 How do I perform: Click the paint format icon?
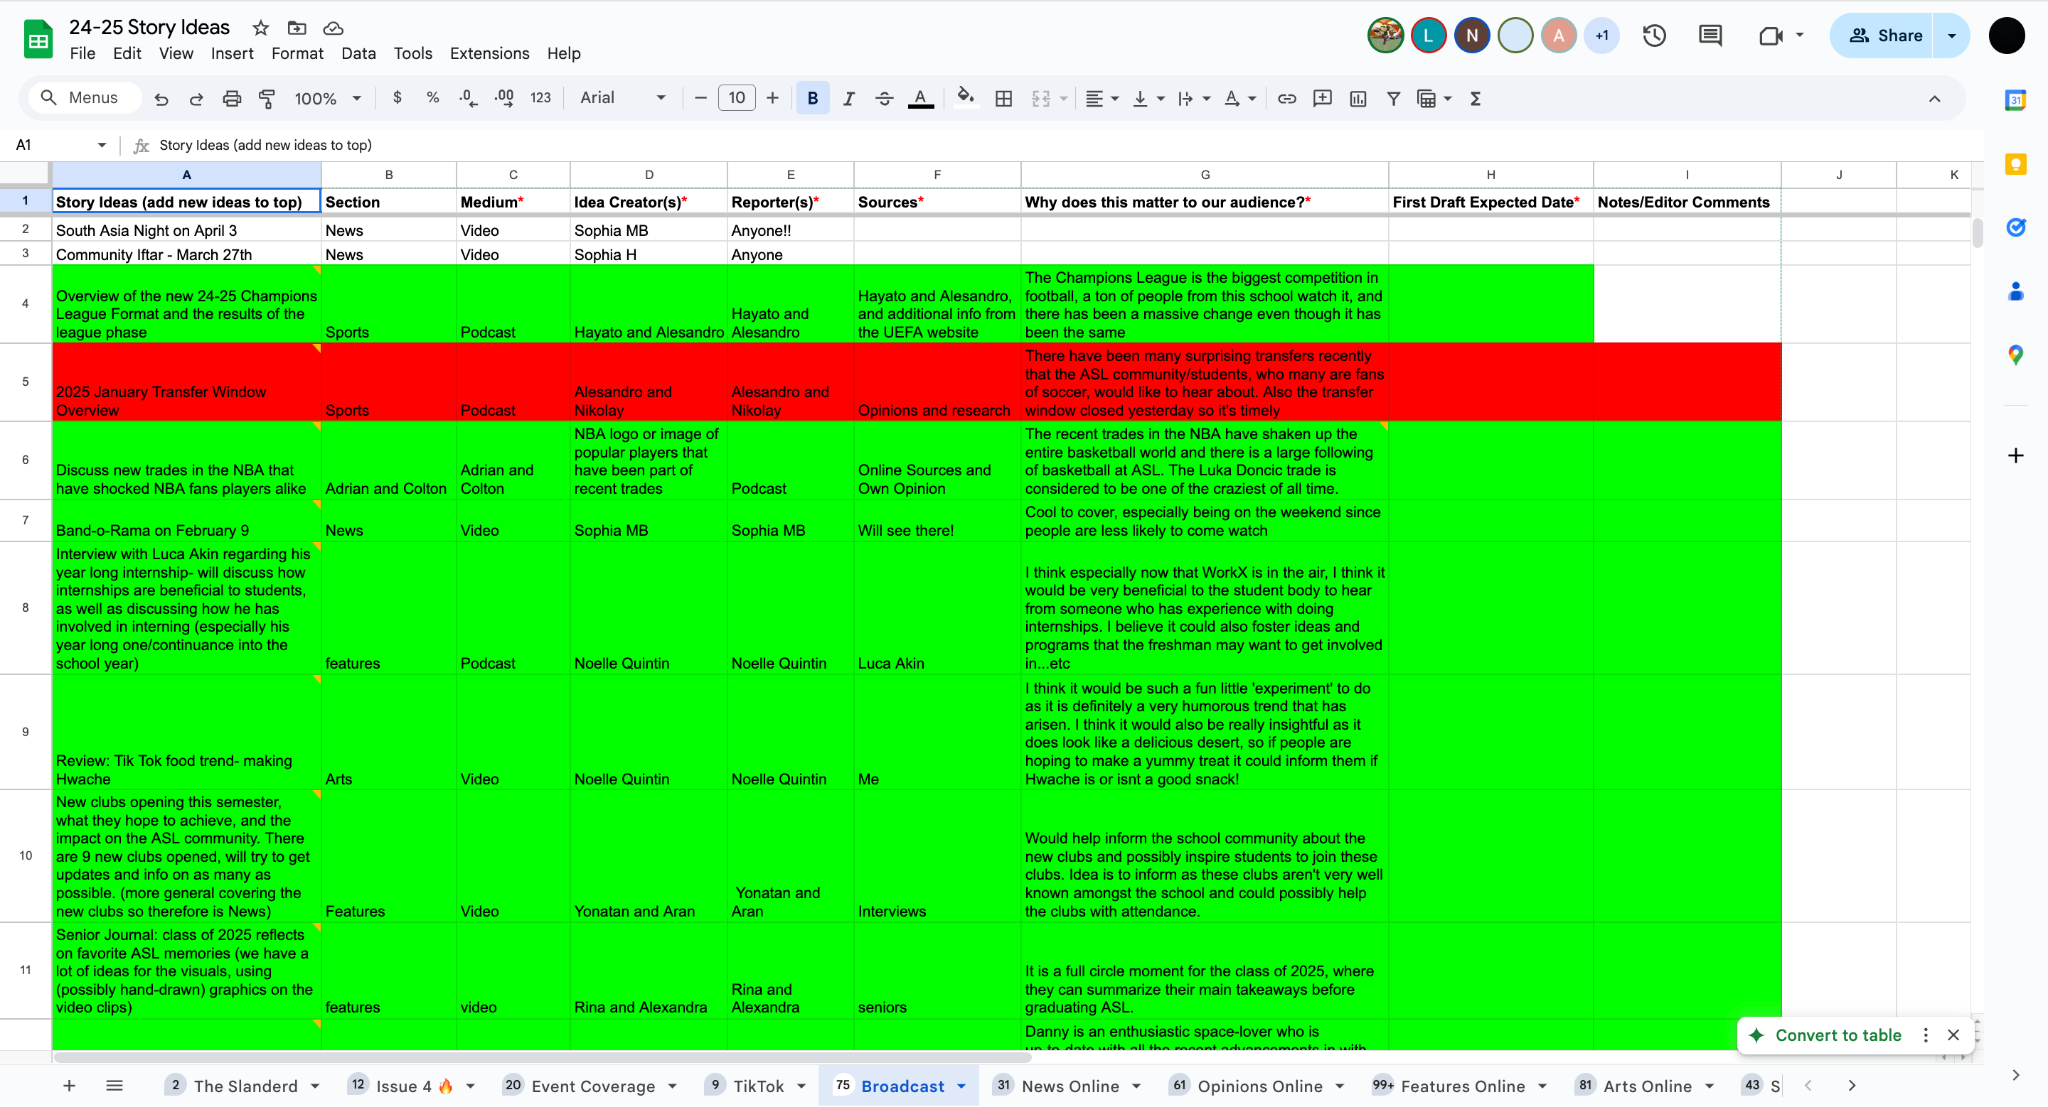pyautogui.click(x=267, y=98)
